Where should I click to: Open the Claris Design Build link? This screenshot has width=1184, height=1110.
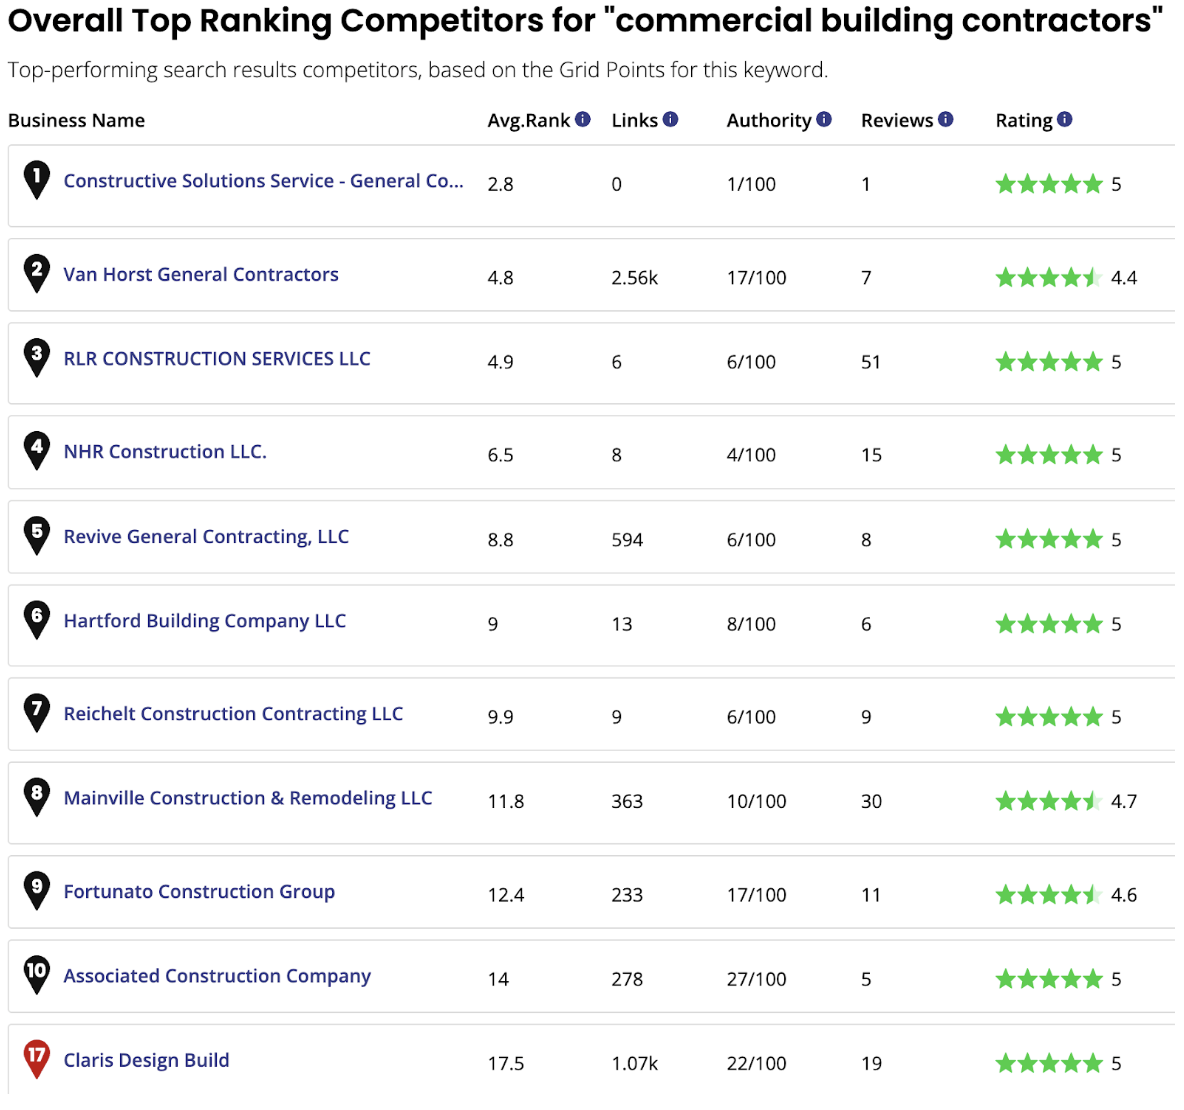click(146, 1059)
